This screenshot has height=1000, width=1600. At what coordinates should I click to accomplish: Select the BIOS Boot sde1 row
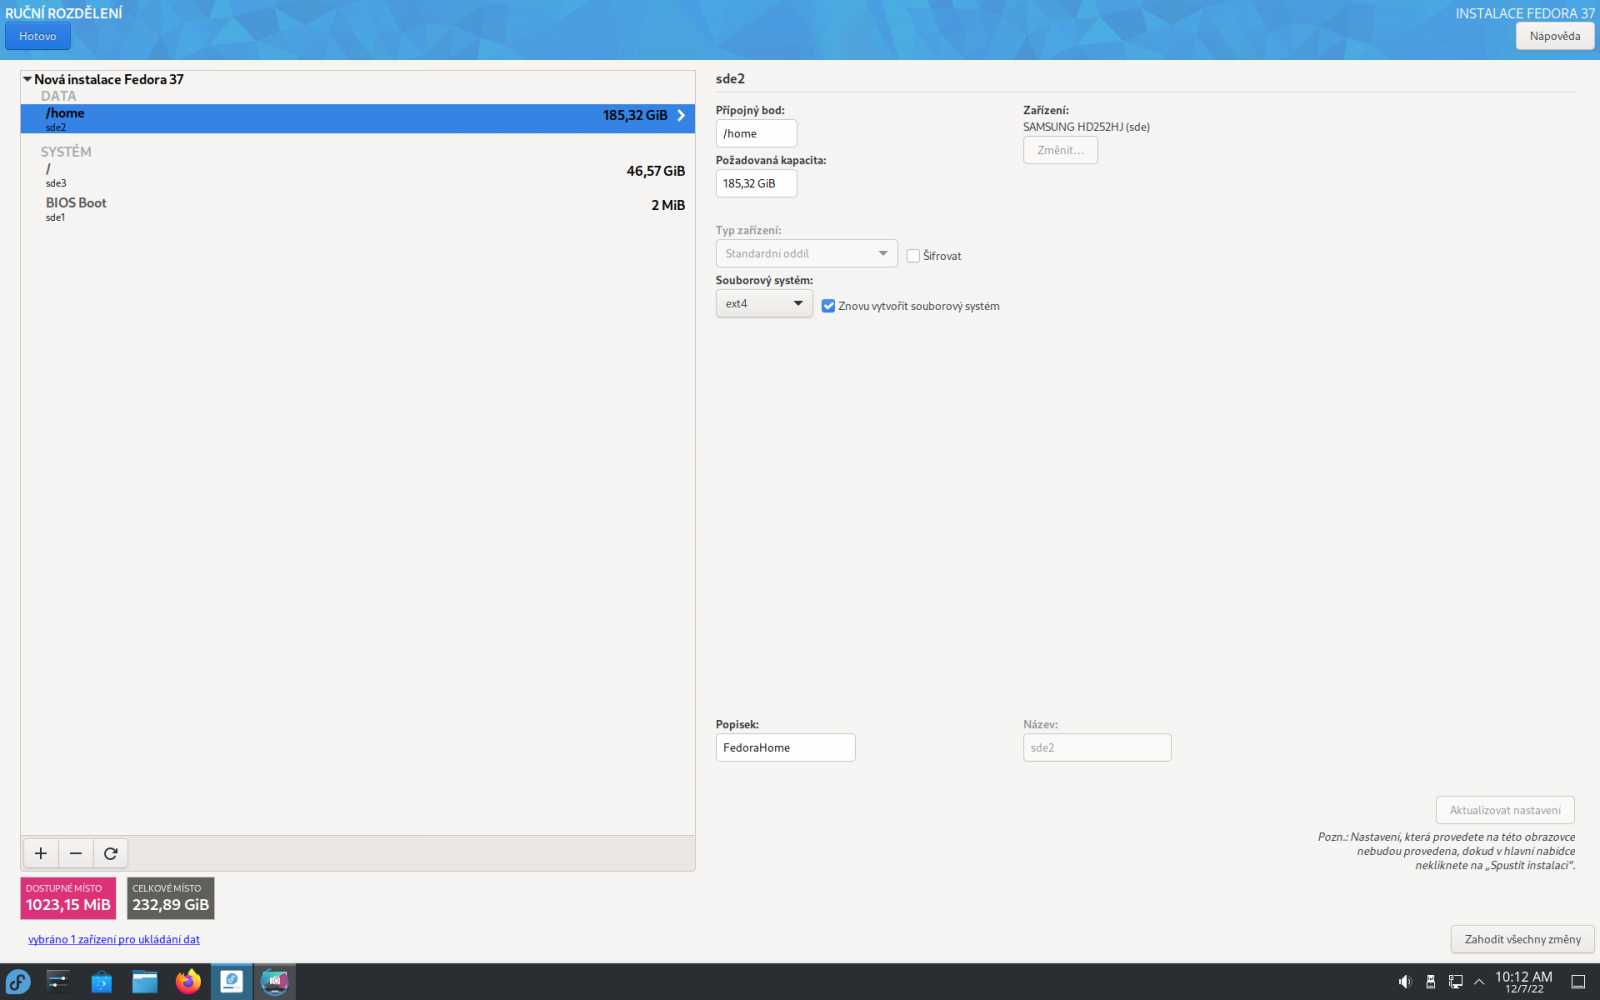pos(358,209)
